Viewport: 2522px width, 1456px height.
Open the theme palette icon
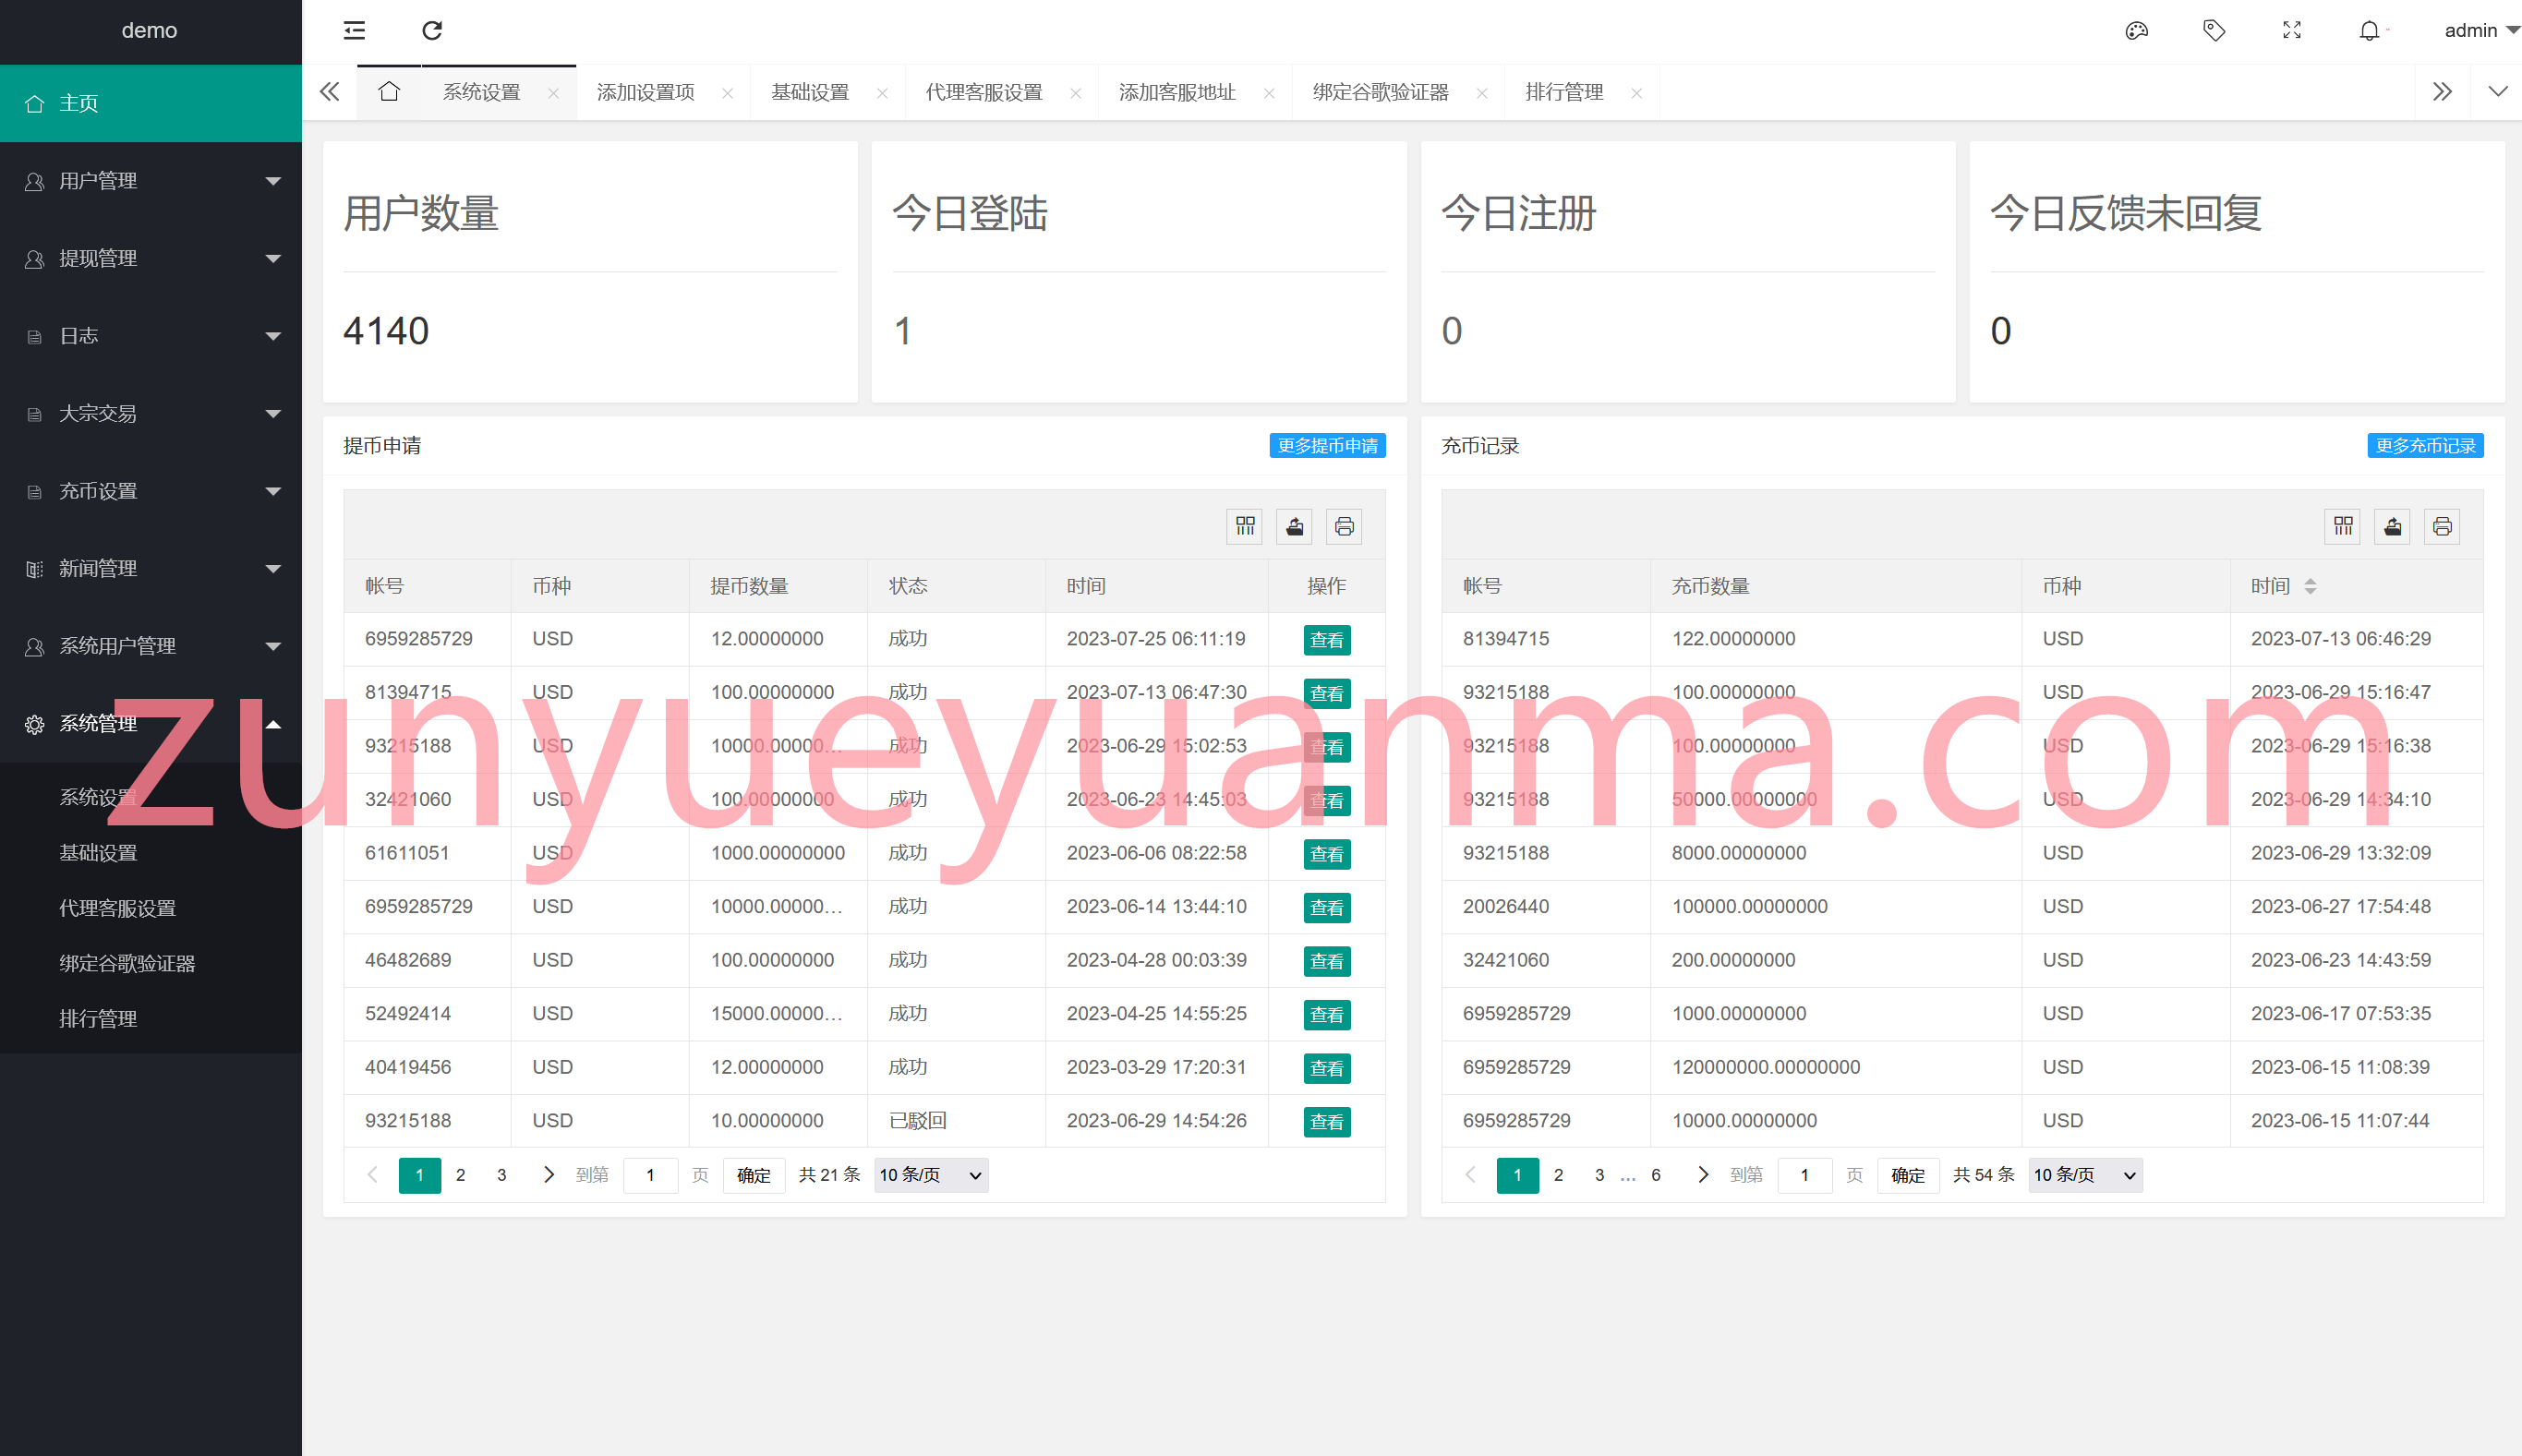tap(2136, 31)
